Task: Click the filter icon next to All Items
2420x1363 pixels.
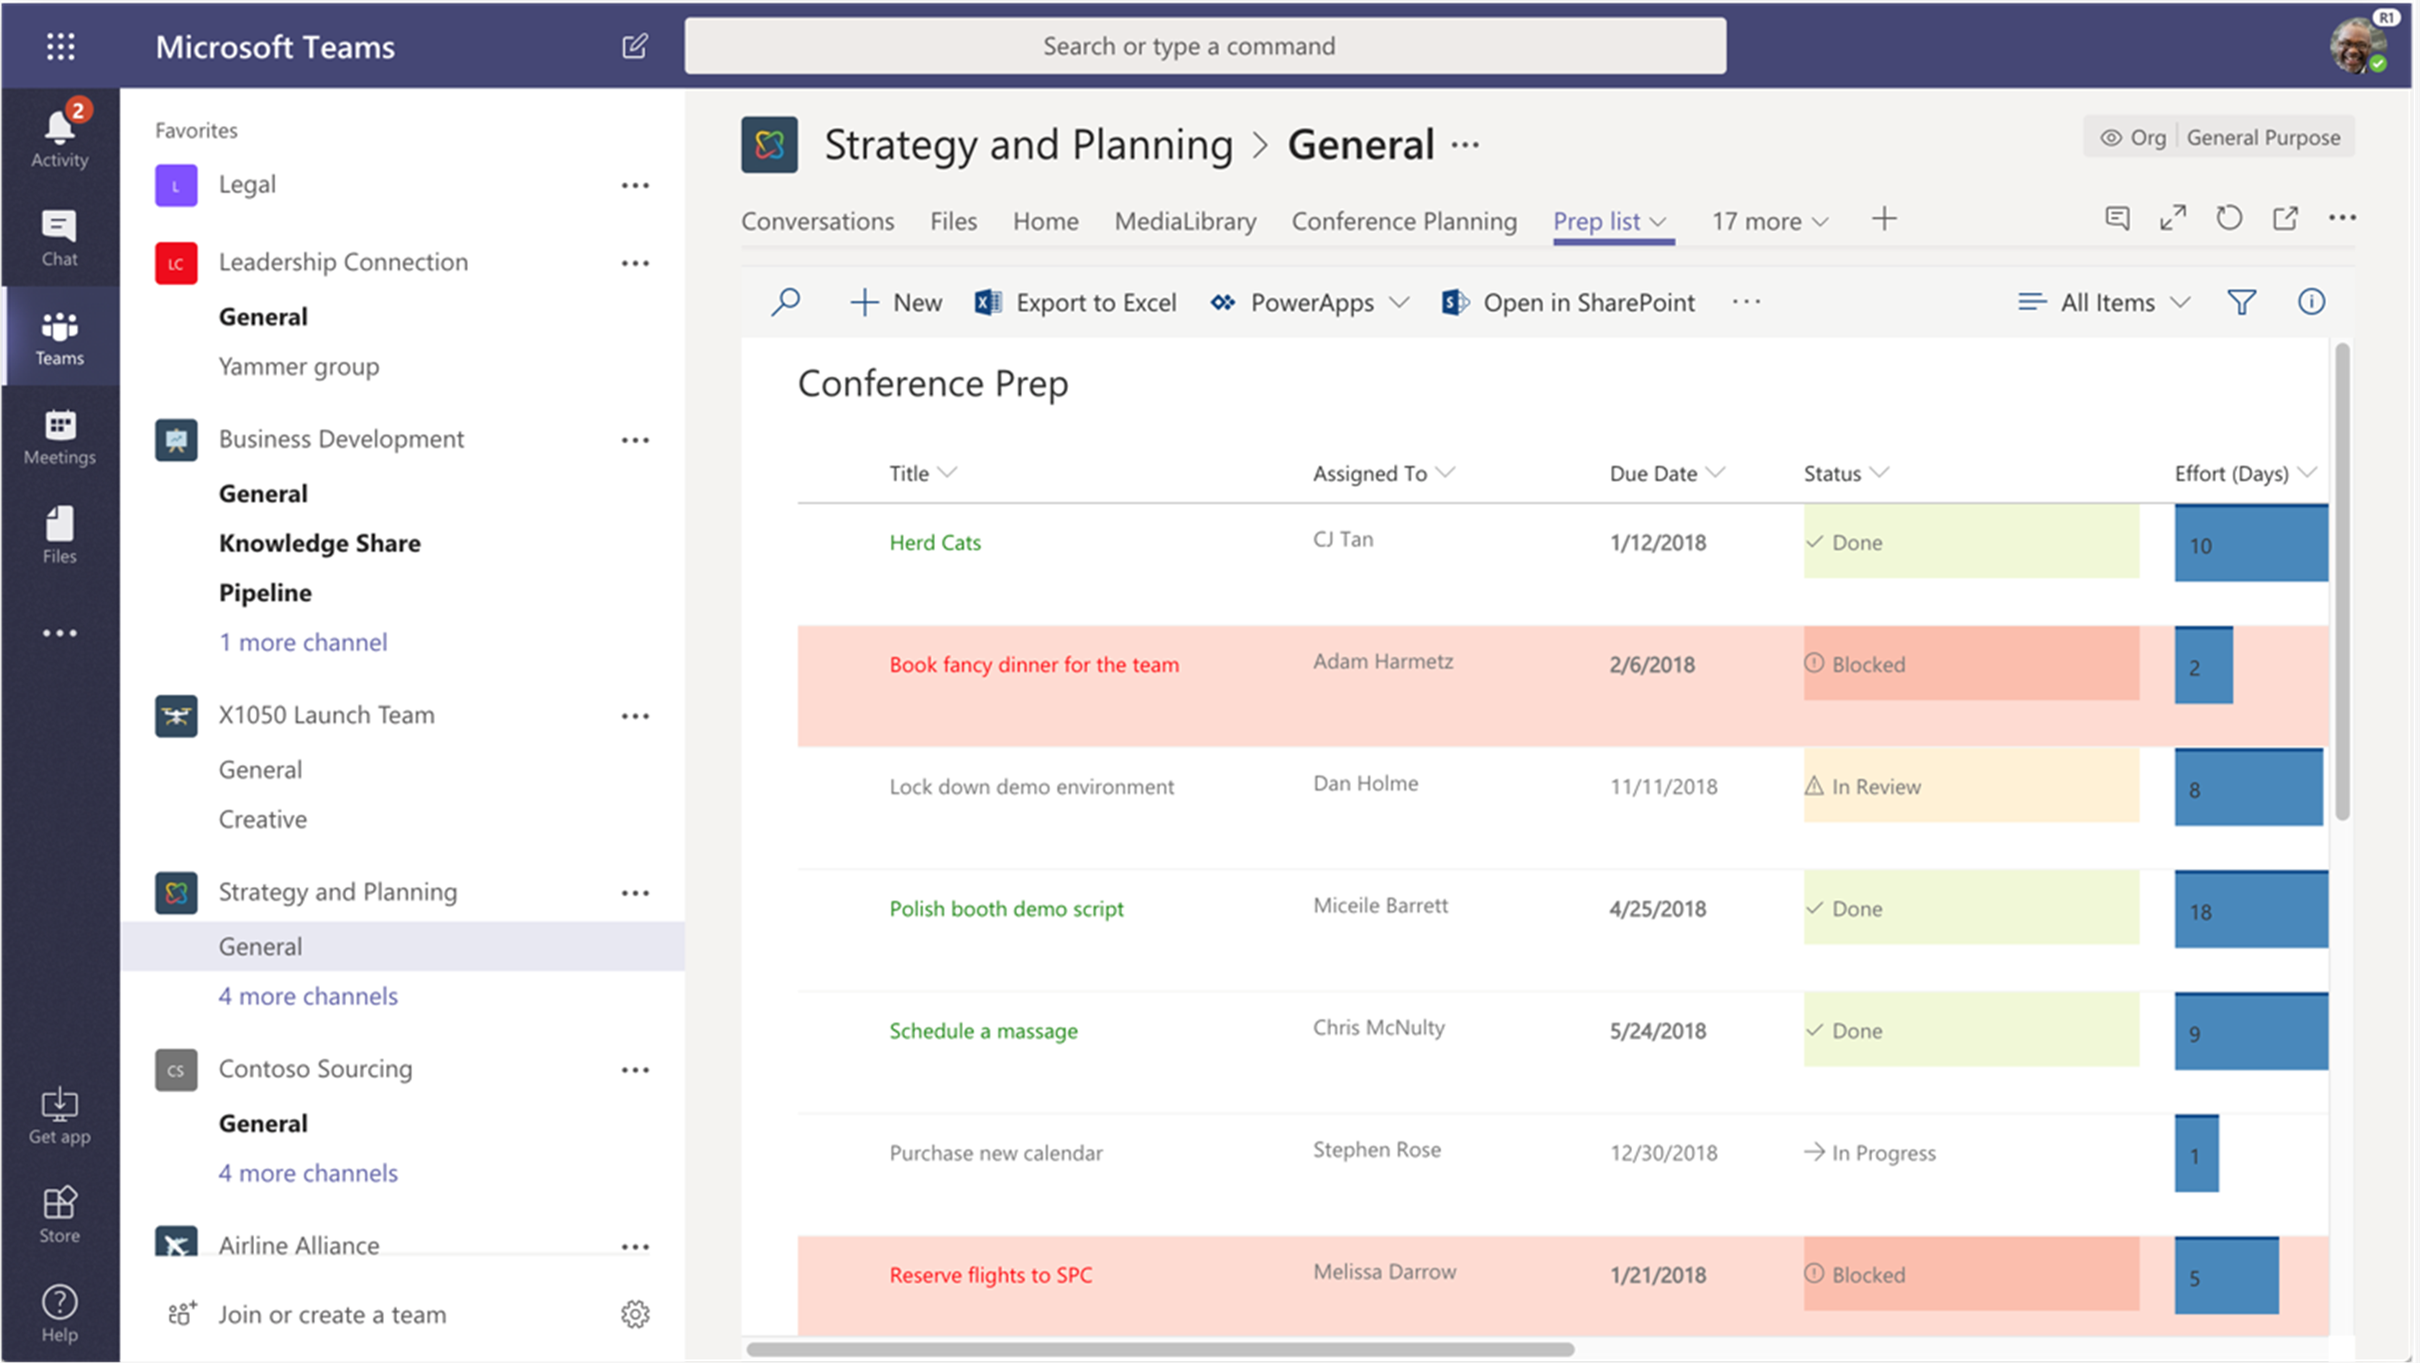Action: (2242, 301)
